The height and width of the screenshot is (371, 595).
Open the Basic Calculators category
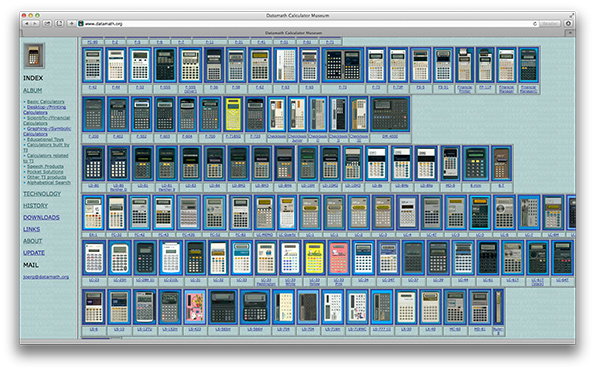[x=46, y=102]
